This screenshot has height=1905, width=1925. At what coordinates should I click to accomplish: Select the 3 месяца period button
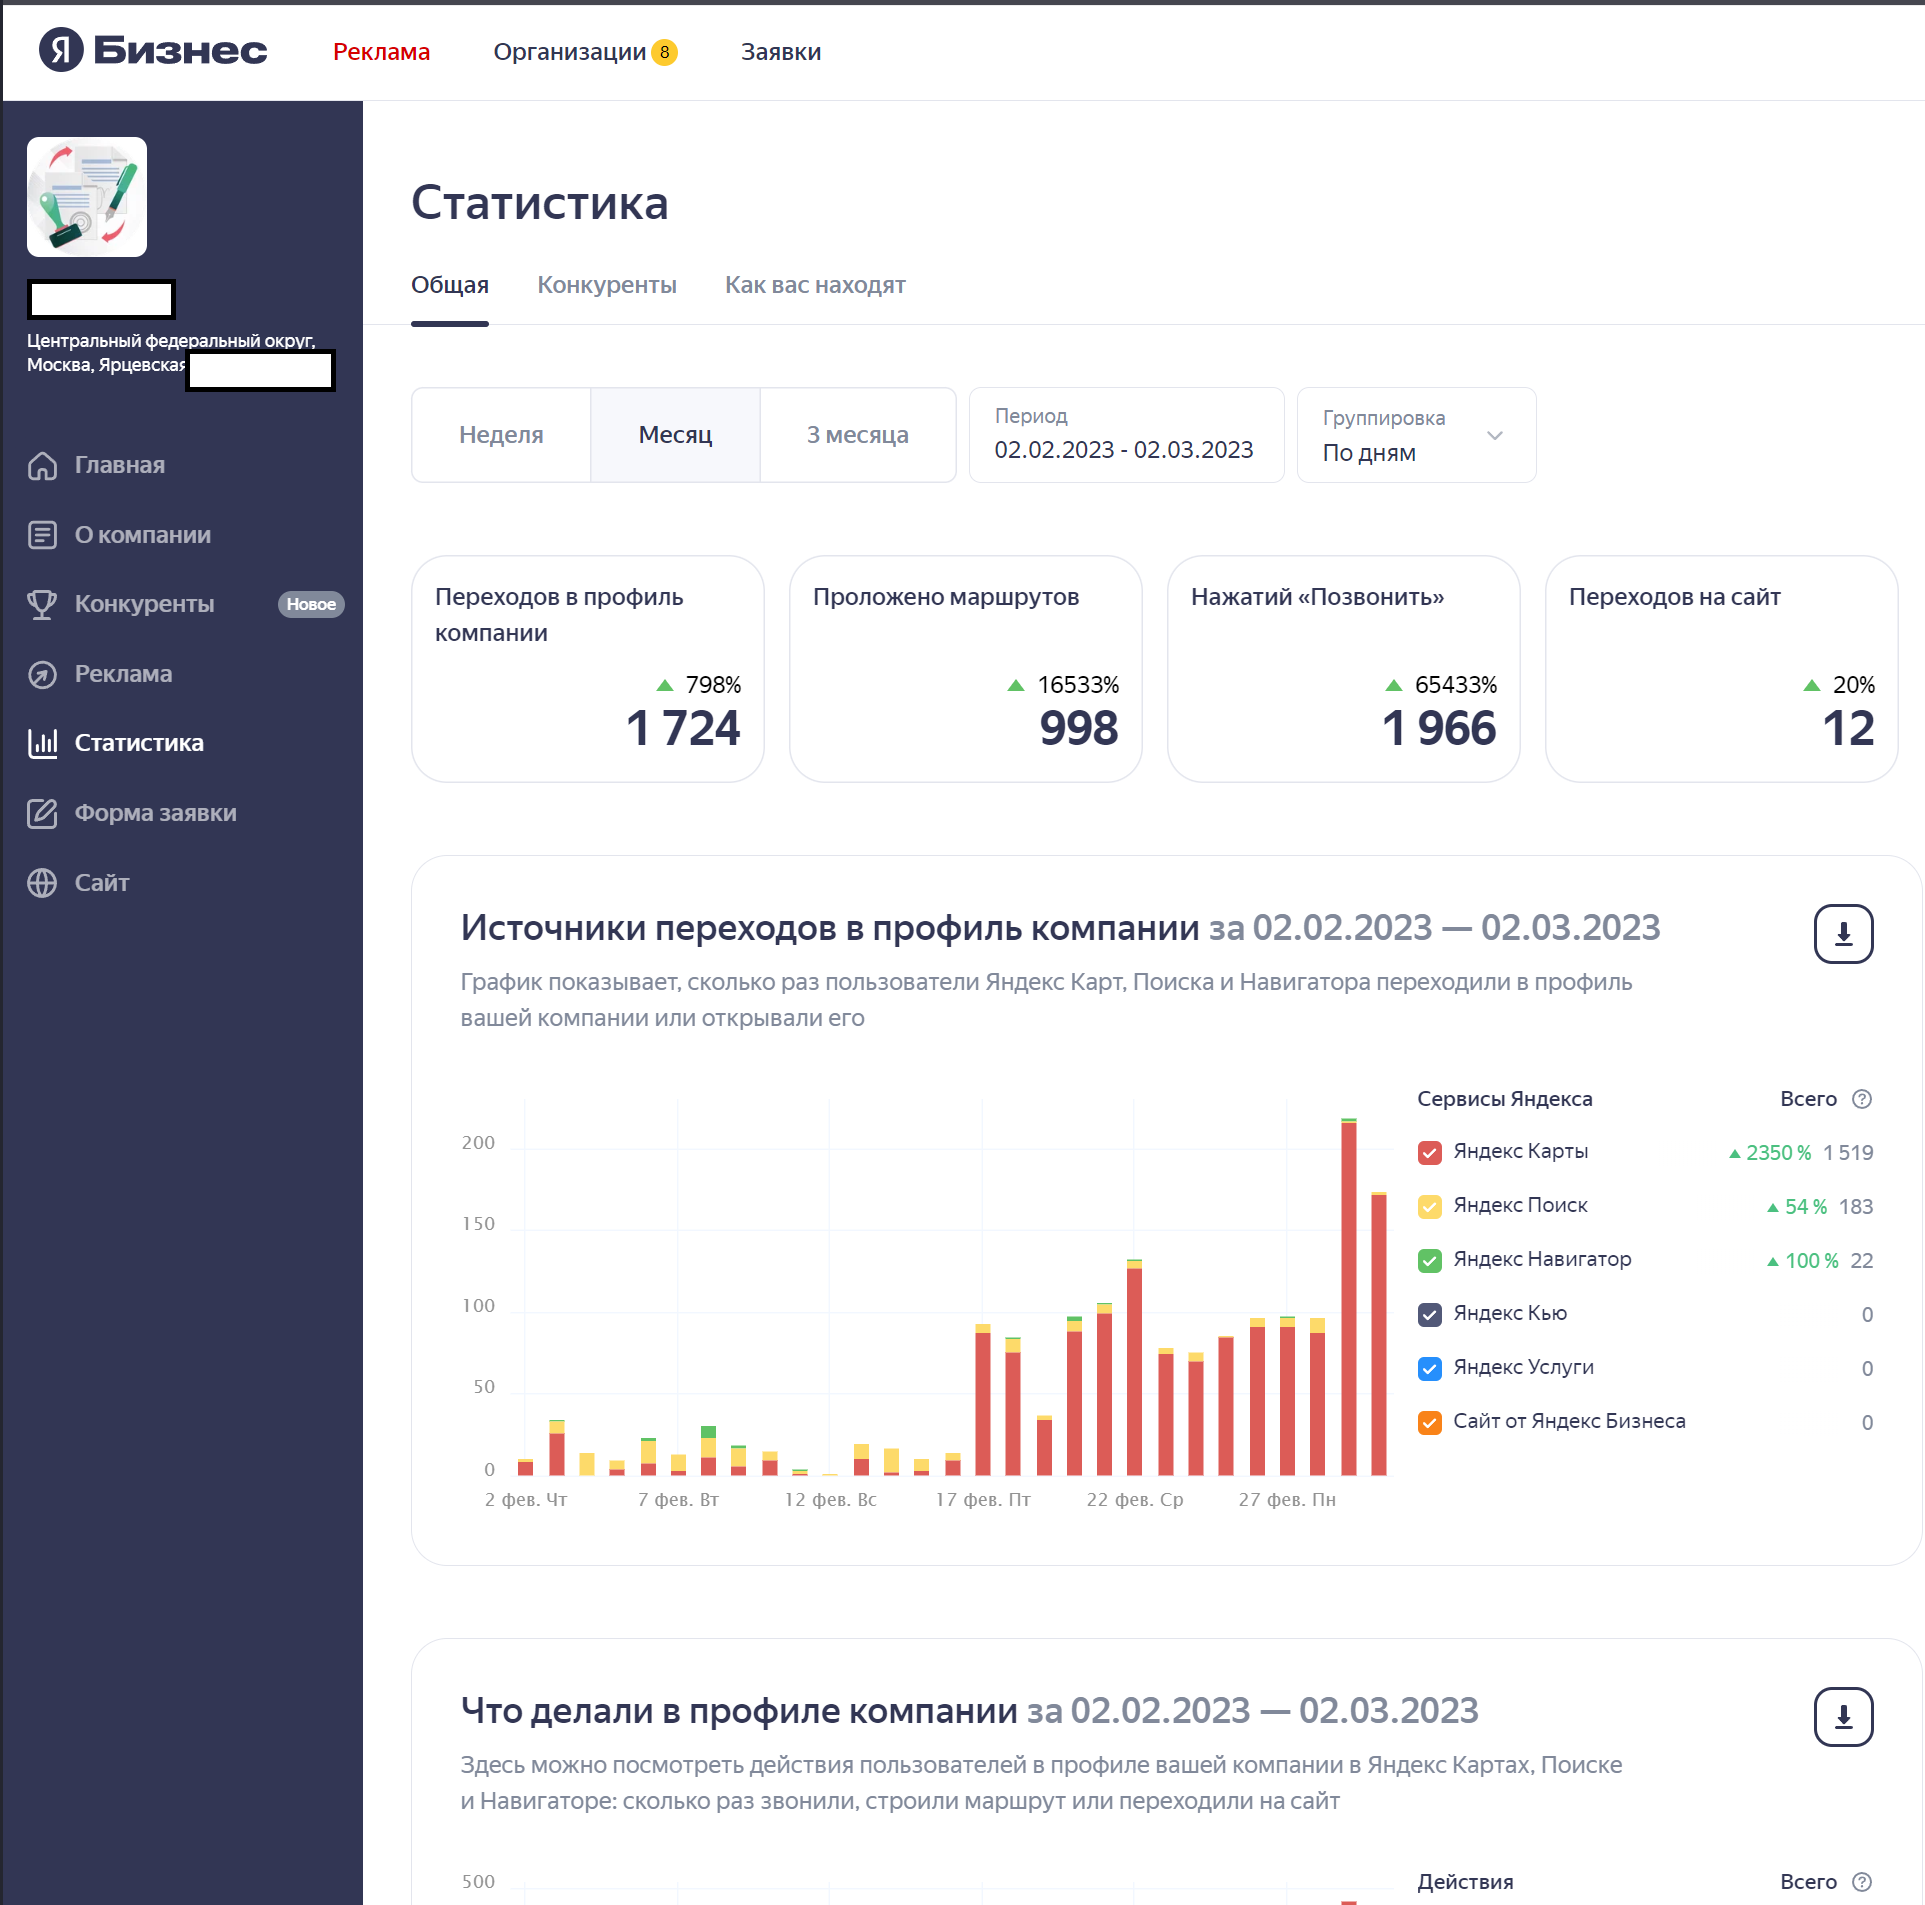click(857, 435)
